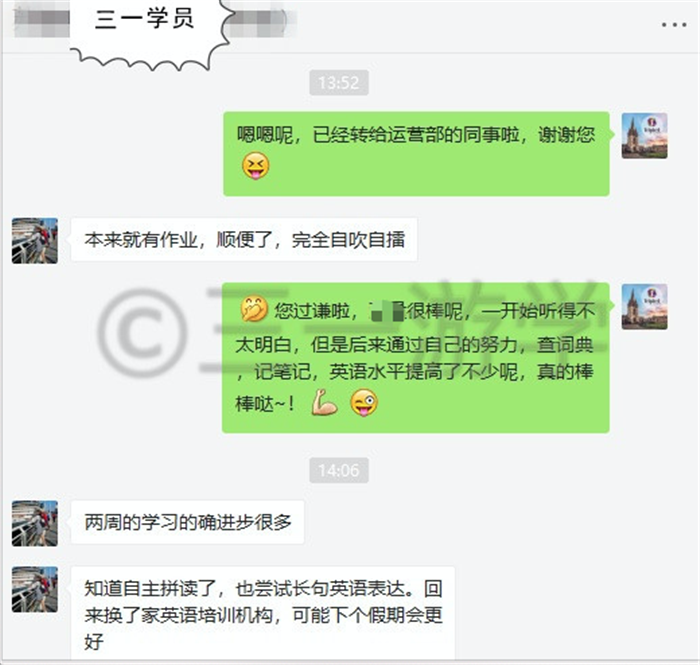Click the squinting tongue-out emoji in first green bubble
Viewport: 700px width, 665px height.
coord(255,166)
